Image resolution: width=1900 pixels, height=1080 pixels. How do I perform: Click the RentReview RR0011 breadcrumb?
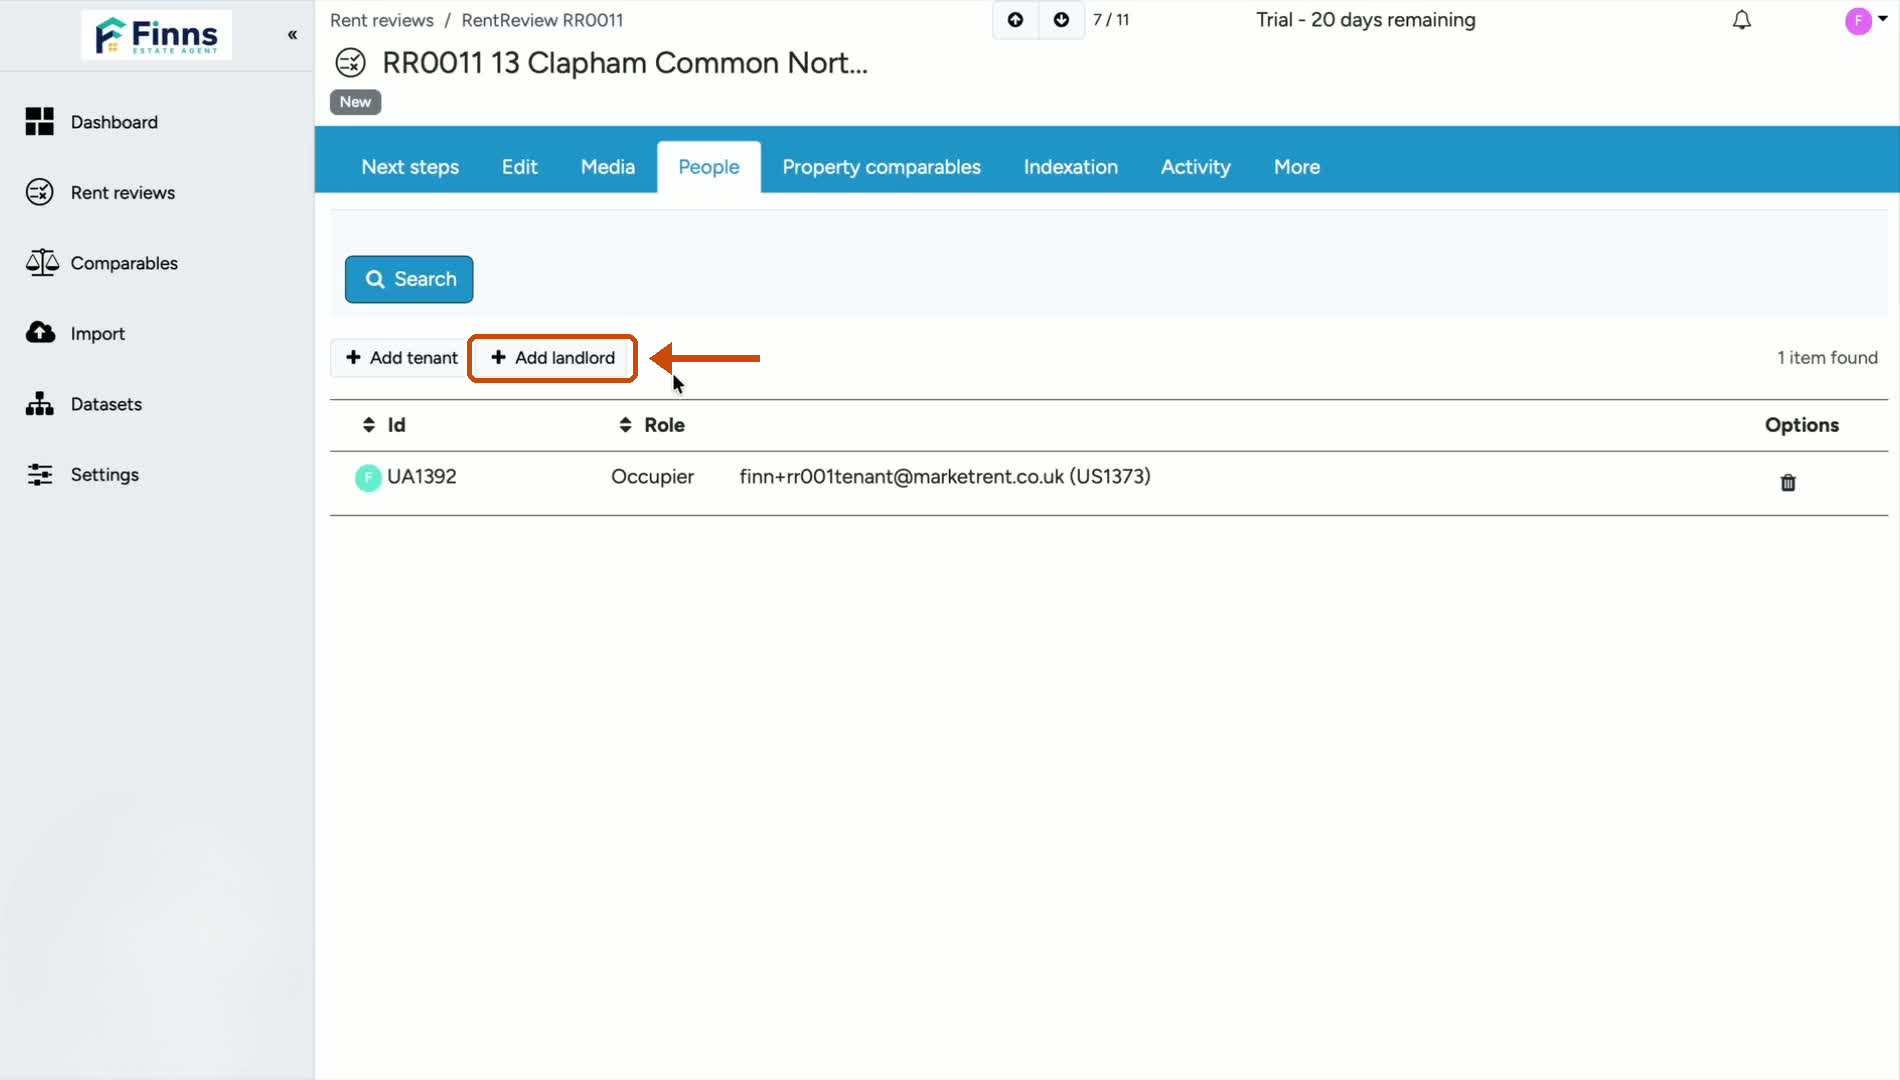(x=542, y=20)
